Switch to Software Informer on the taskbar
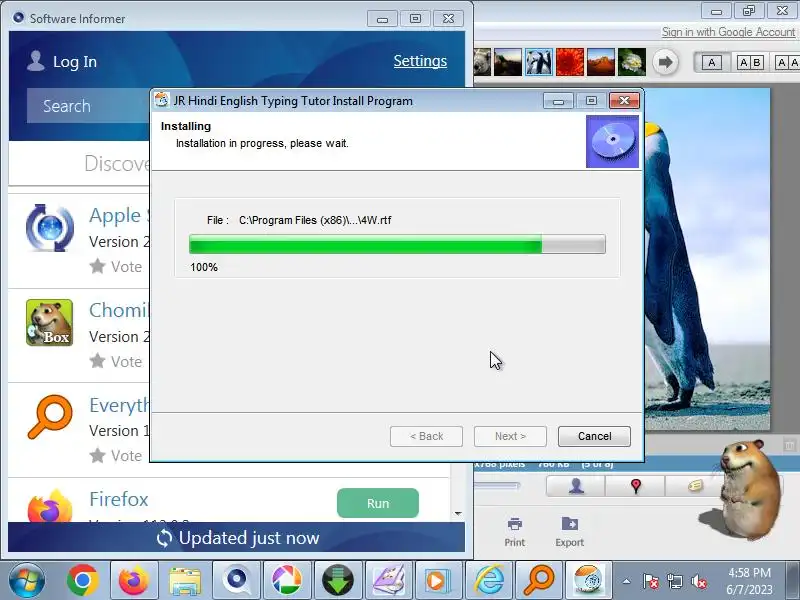This screenshot has width=800, height=600. [x=236, y=580]
